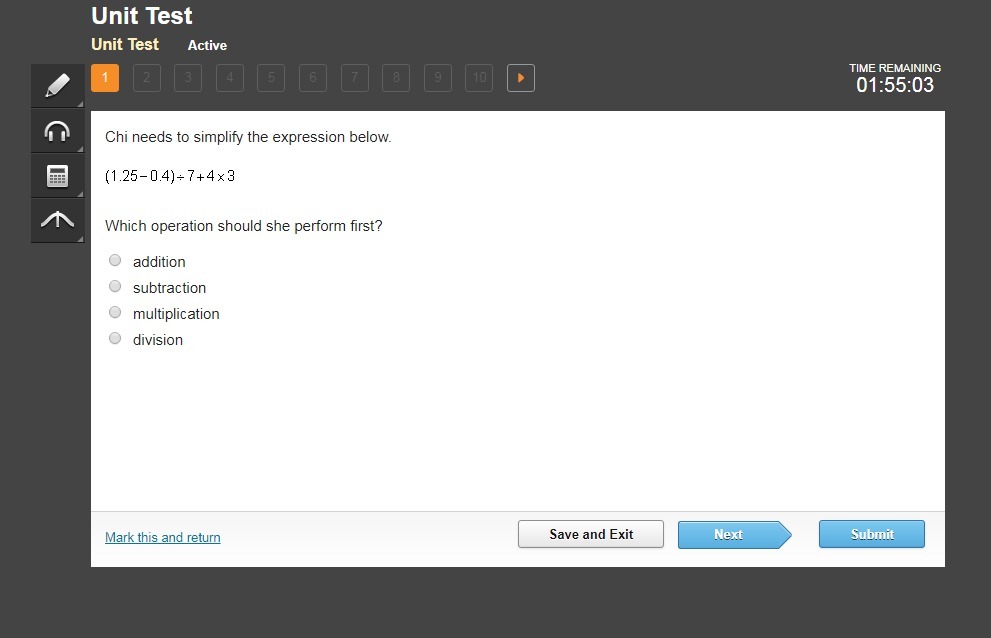Jump to question 5

click(x=271, y=78)
